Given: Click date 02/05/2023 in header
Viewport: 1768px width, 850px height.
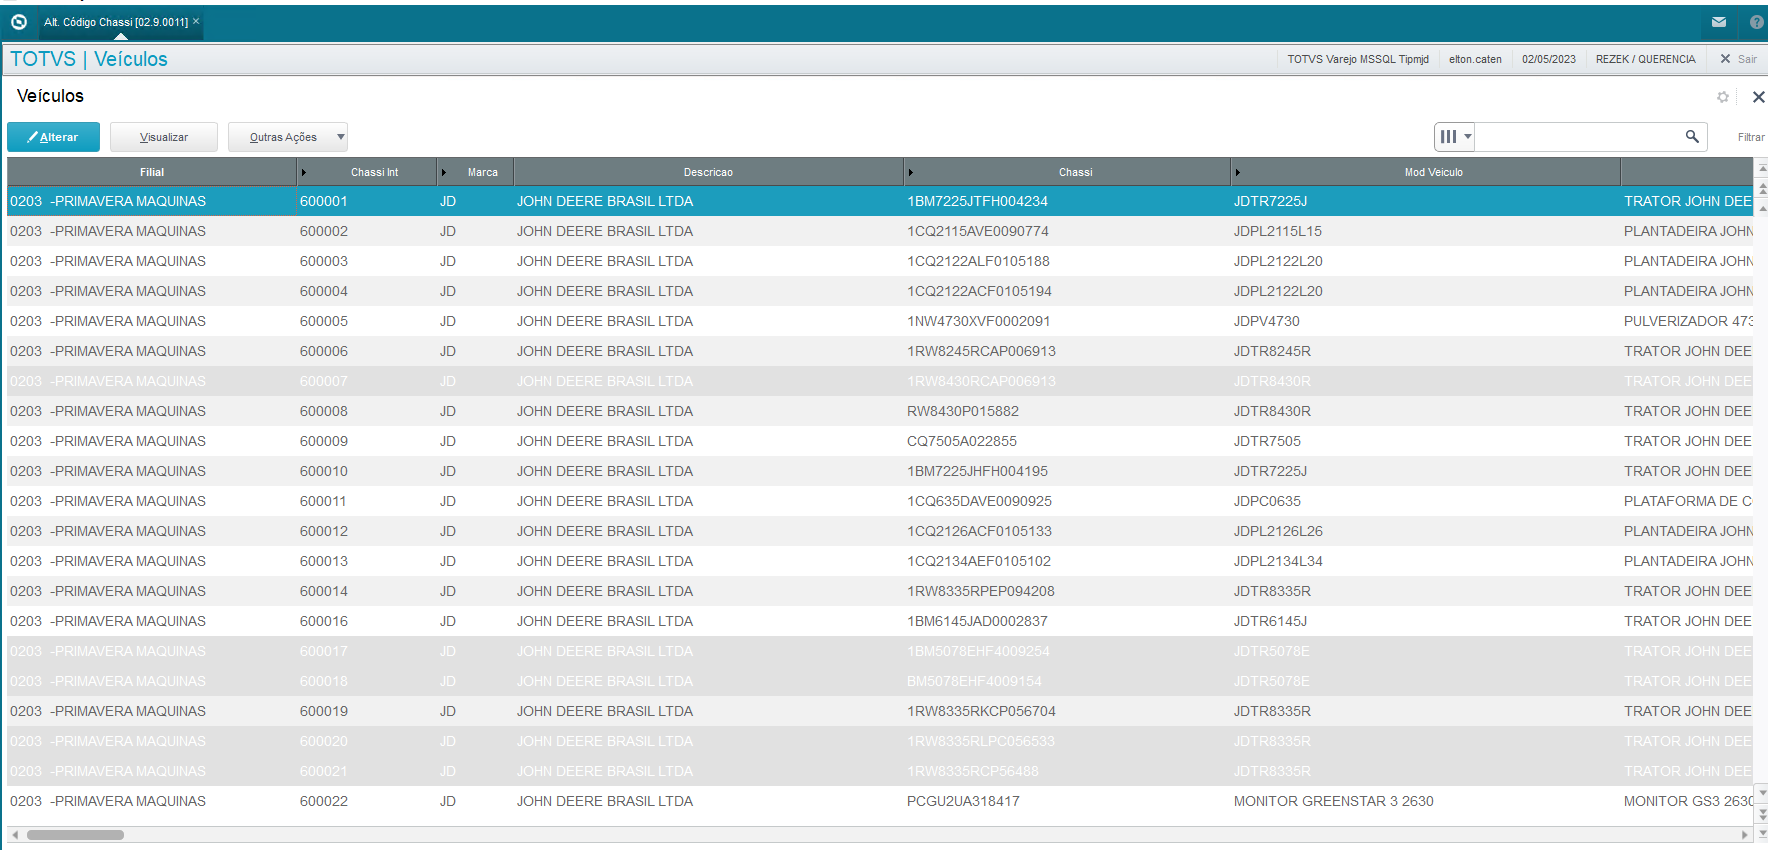Looking at the screenshot, I should tap(1548, 59).
